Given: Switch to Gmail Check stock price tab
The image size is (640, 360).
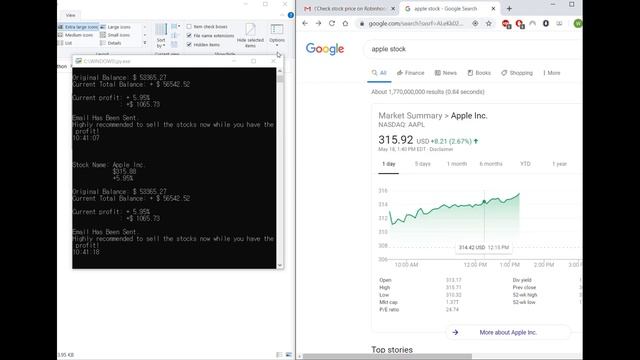Looking at the screenshot, I should point(349,9).
